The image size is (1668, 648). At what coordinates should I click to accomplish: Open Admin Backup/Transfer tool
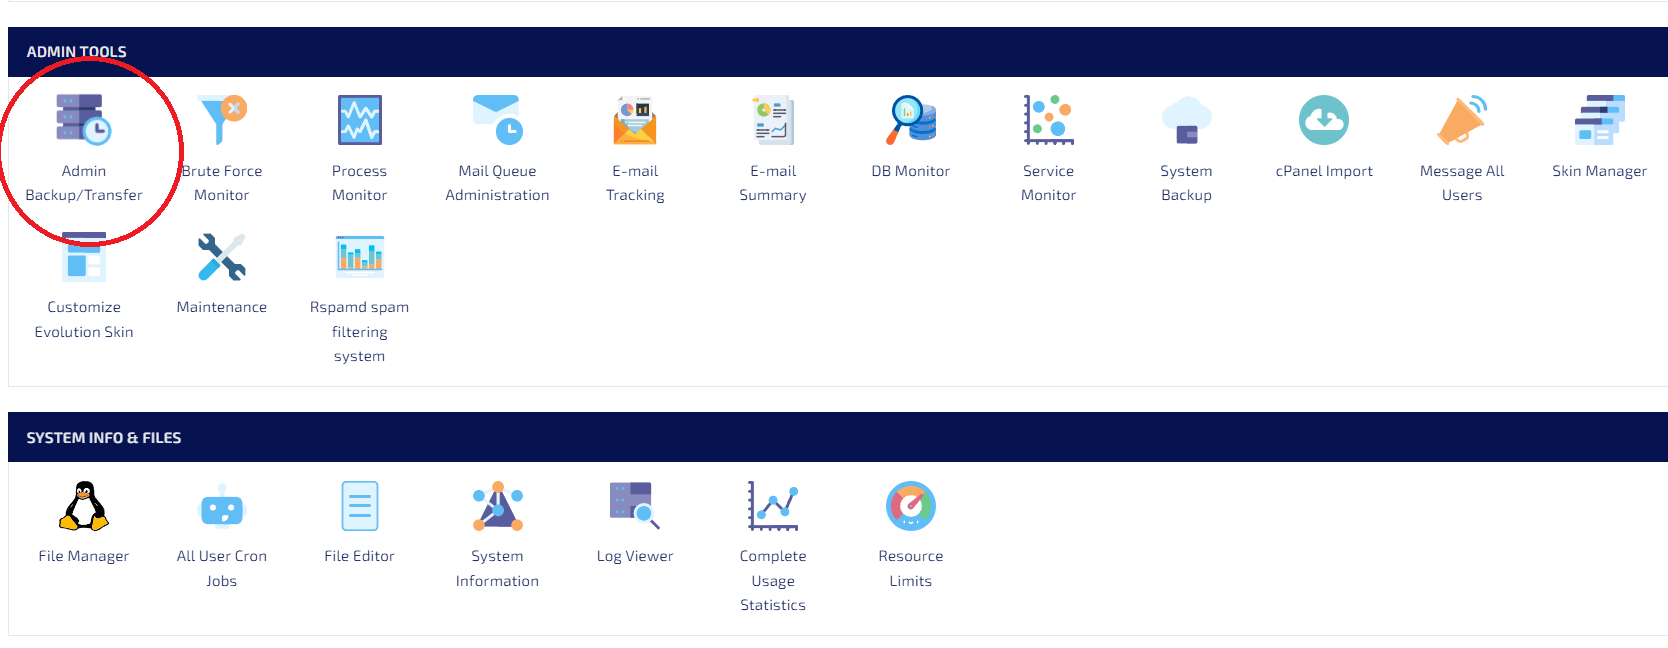[84, 121]
